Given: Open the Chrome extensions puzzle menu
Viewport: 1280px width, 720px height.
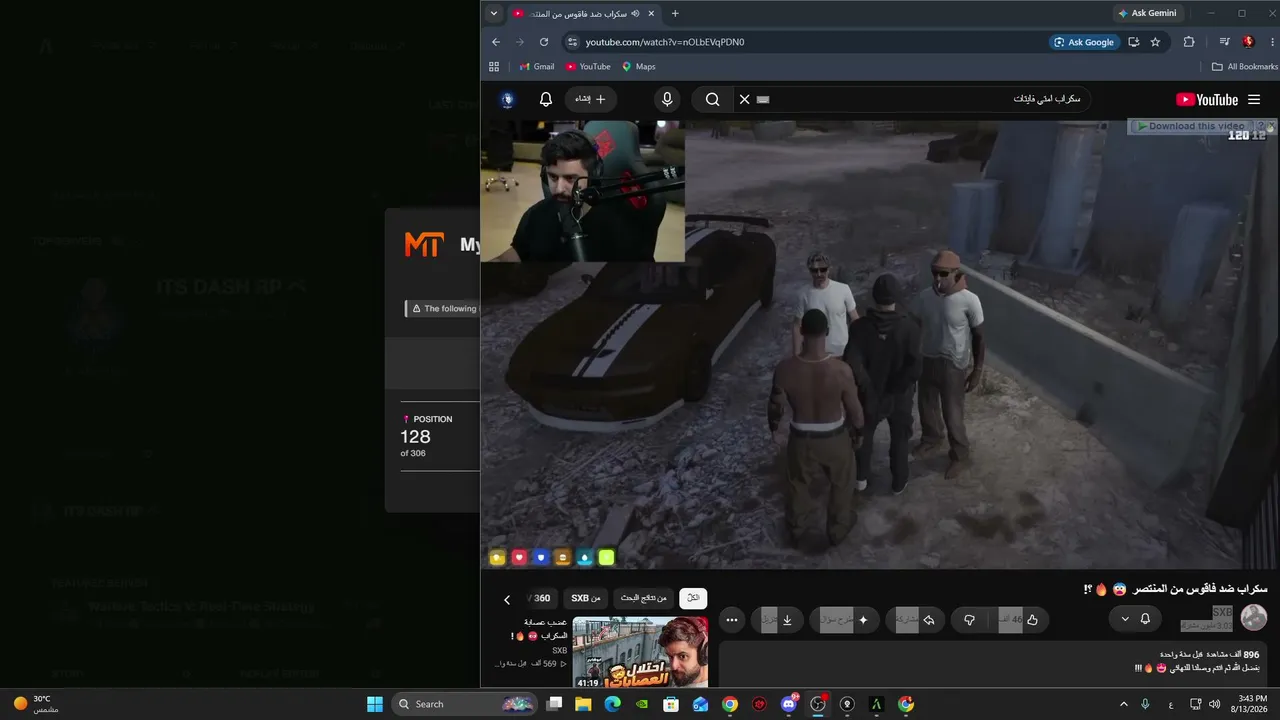Looking at the screenshot, I should pyautogui.click(x=1189, y=42).
